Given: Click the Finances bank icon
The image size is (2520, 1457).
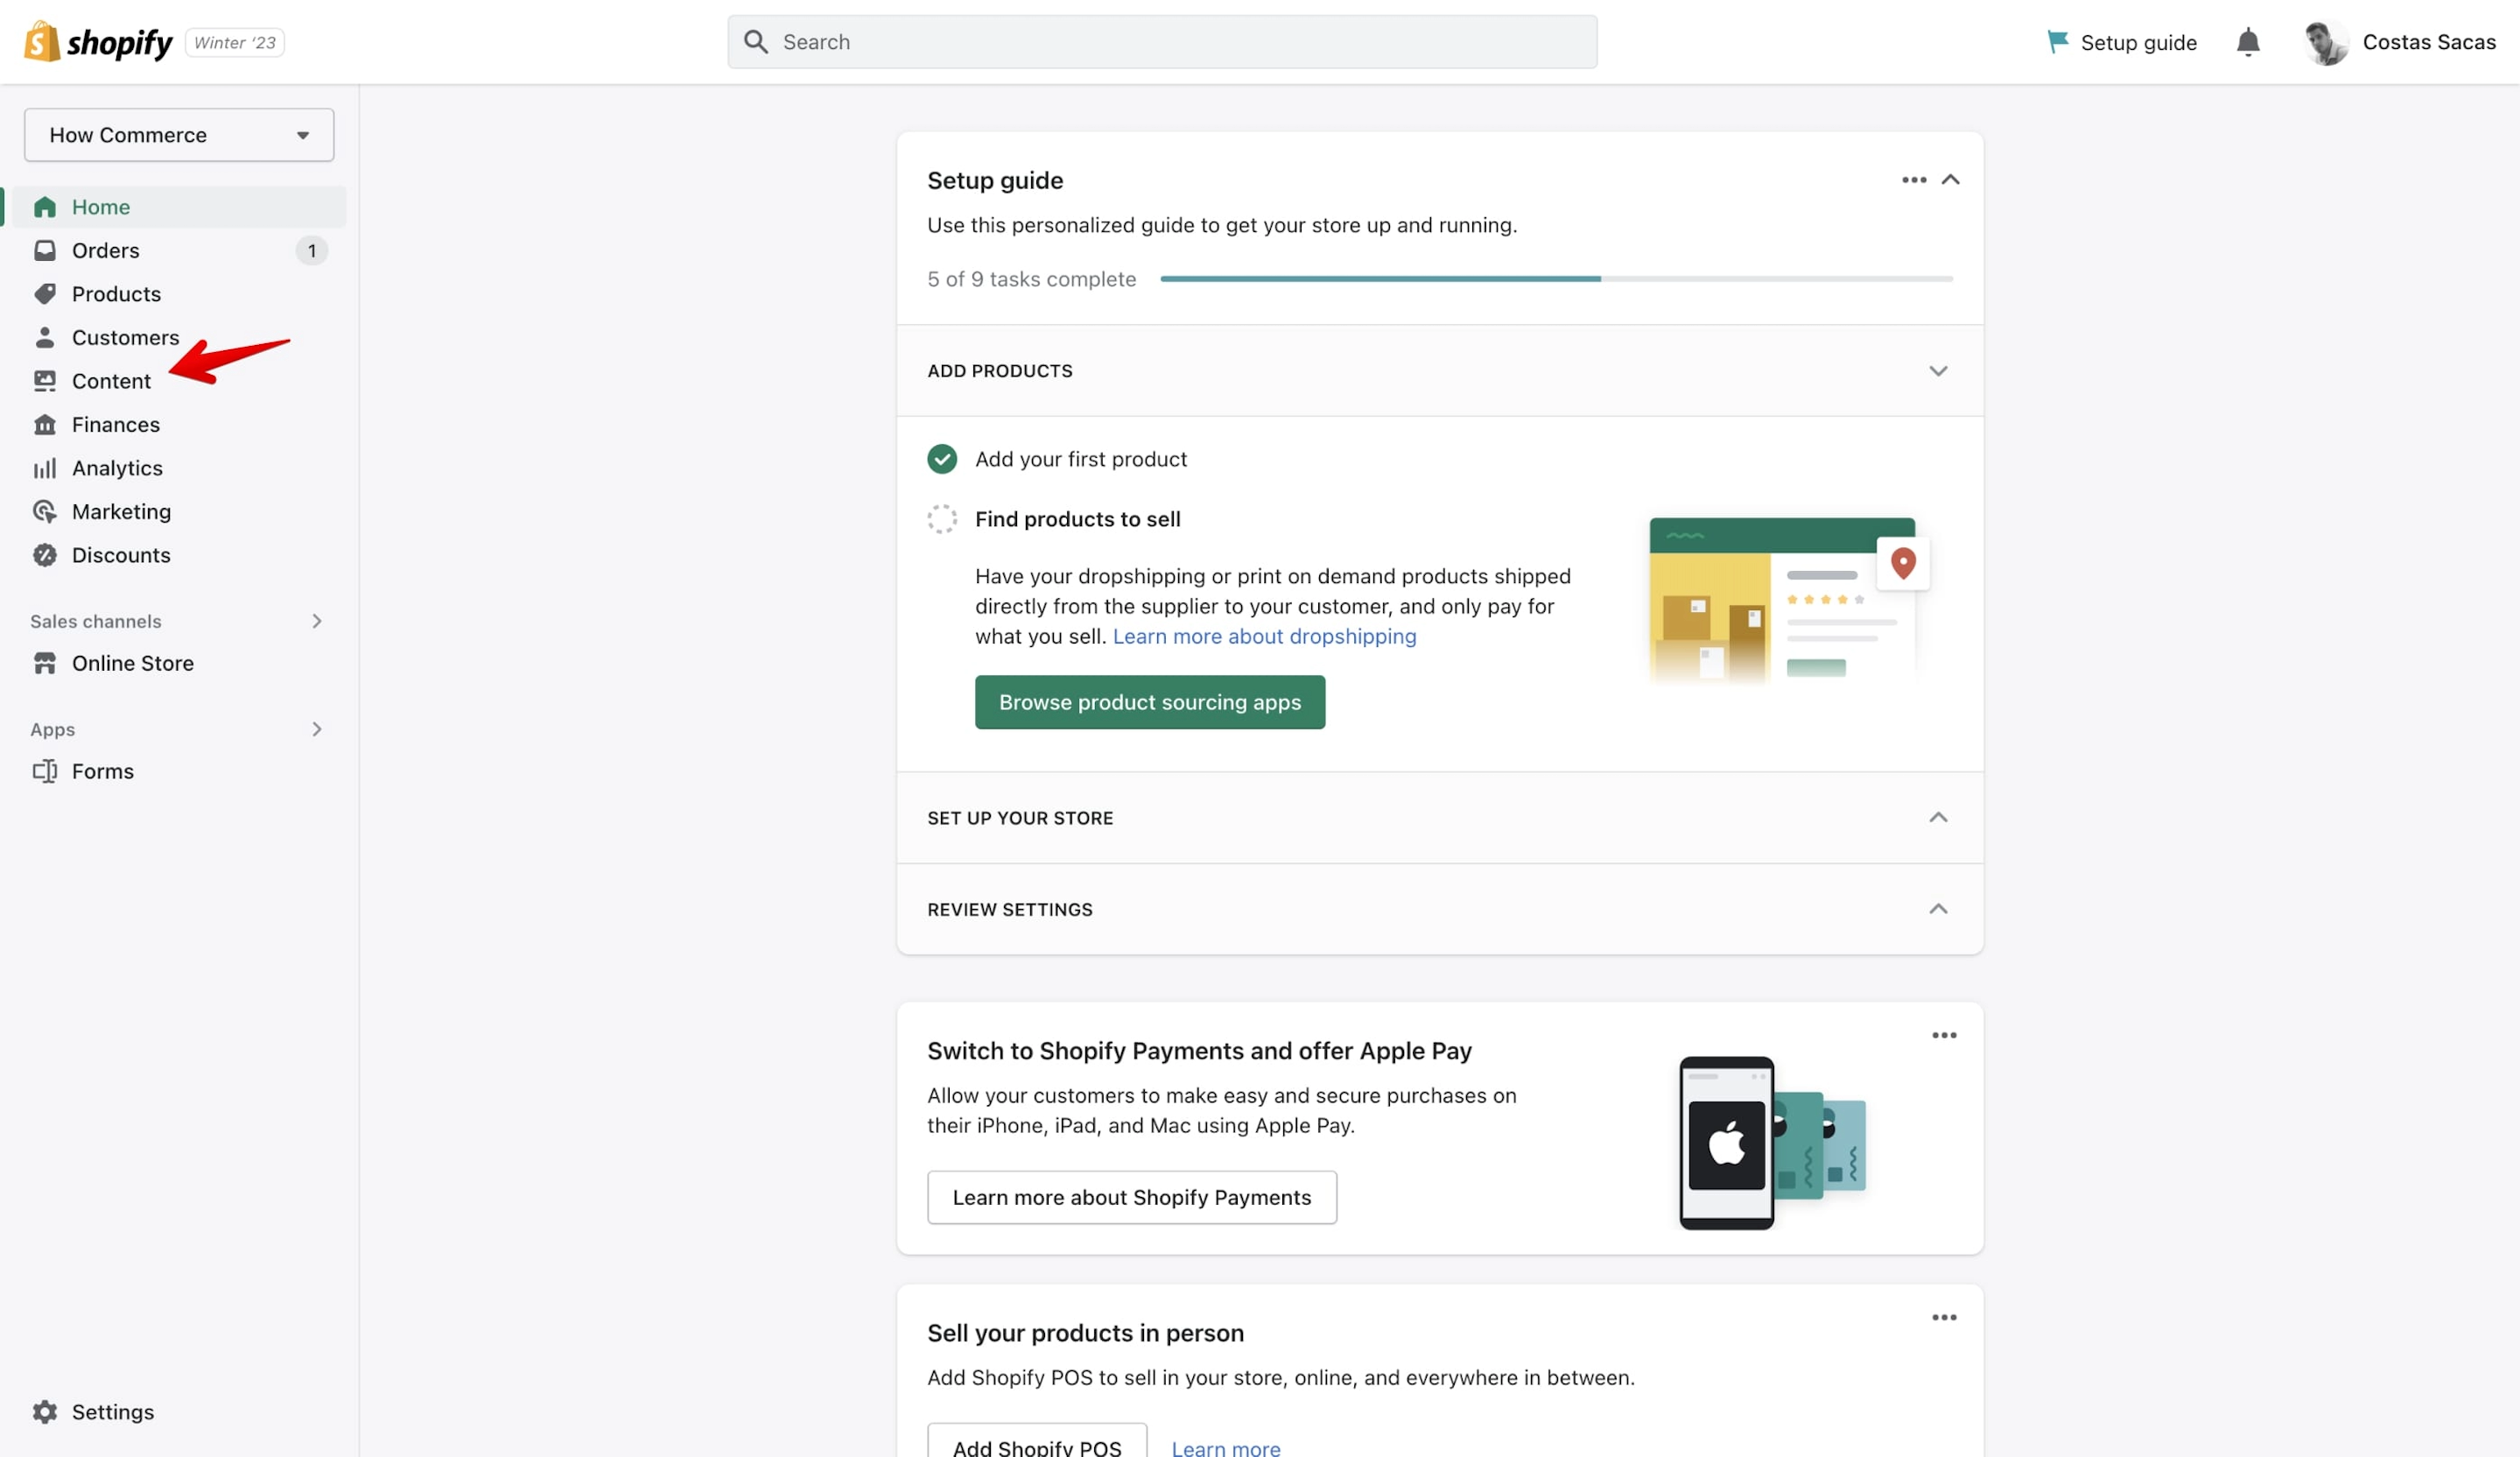Looking at the screenshot, I should click(45, 424).
